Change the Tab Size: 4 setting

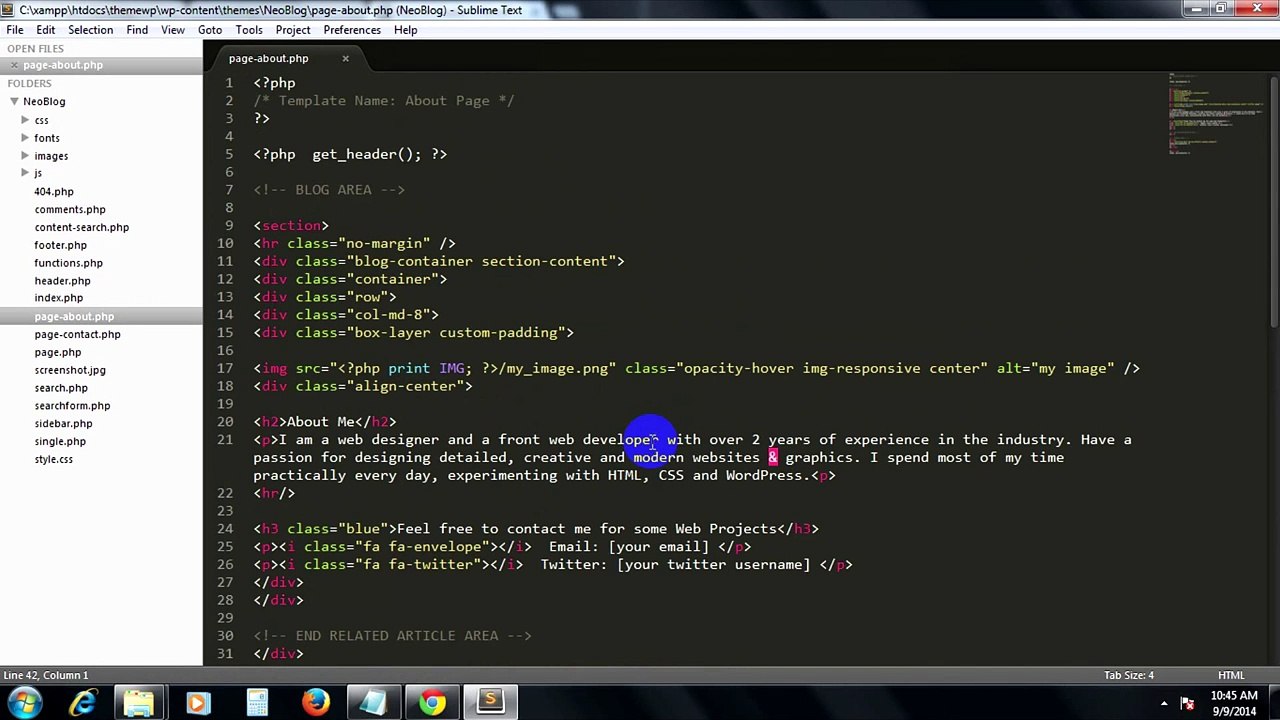click(x=1129, y=675)
